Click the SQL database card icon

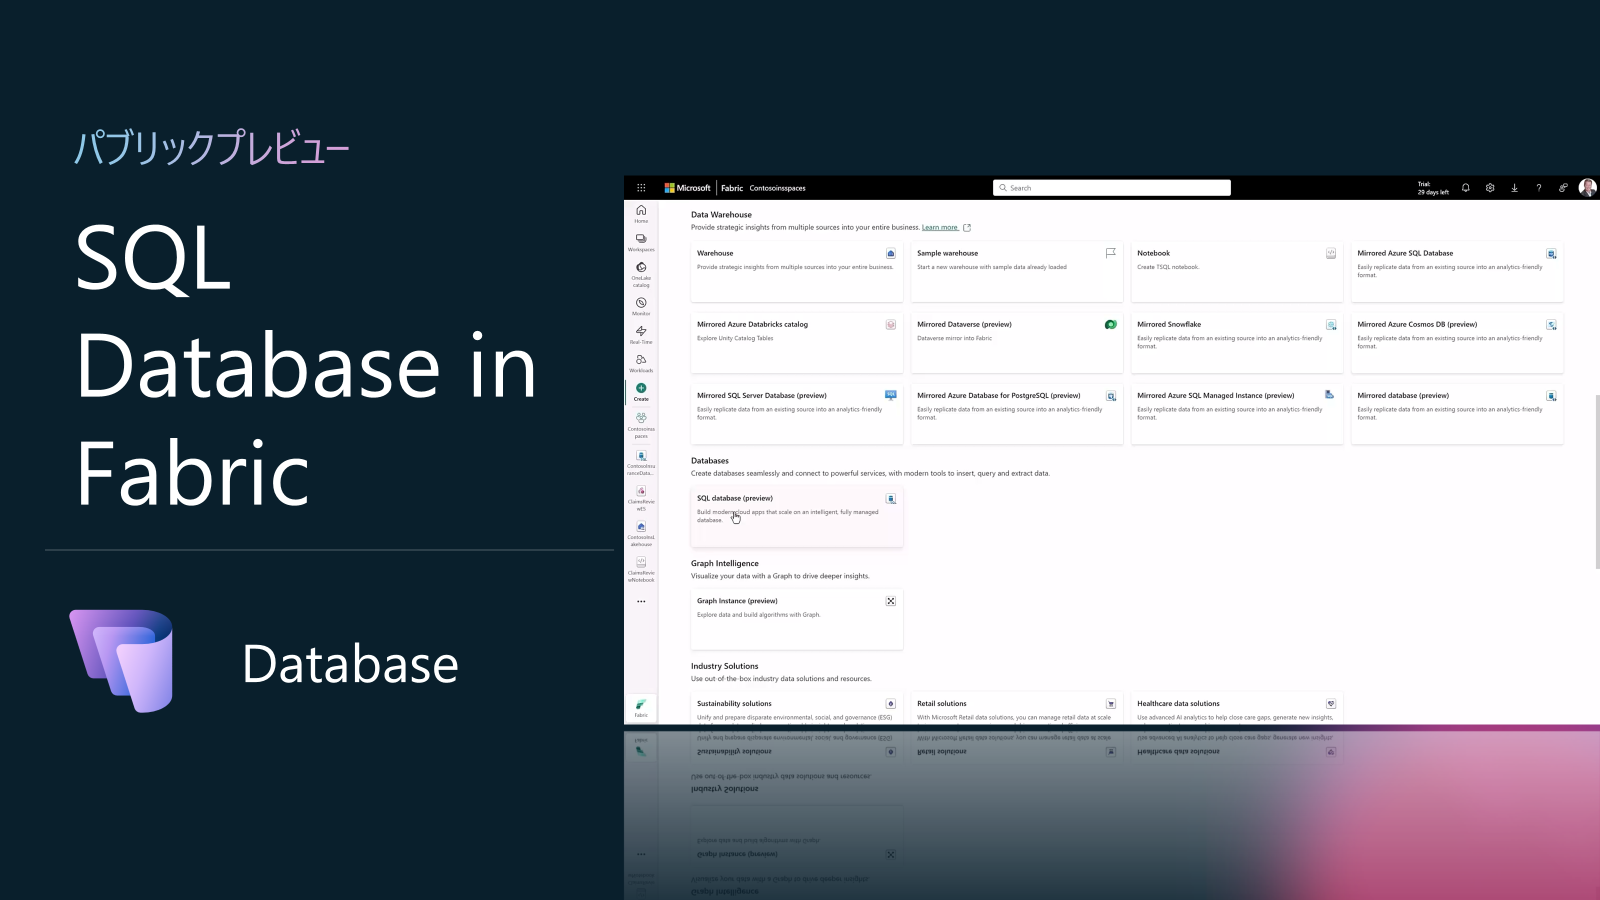coord(891,499)
